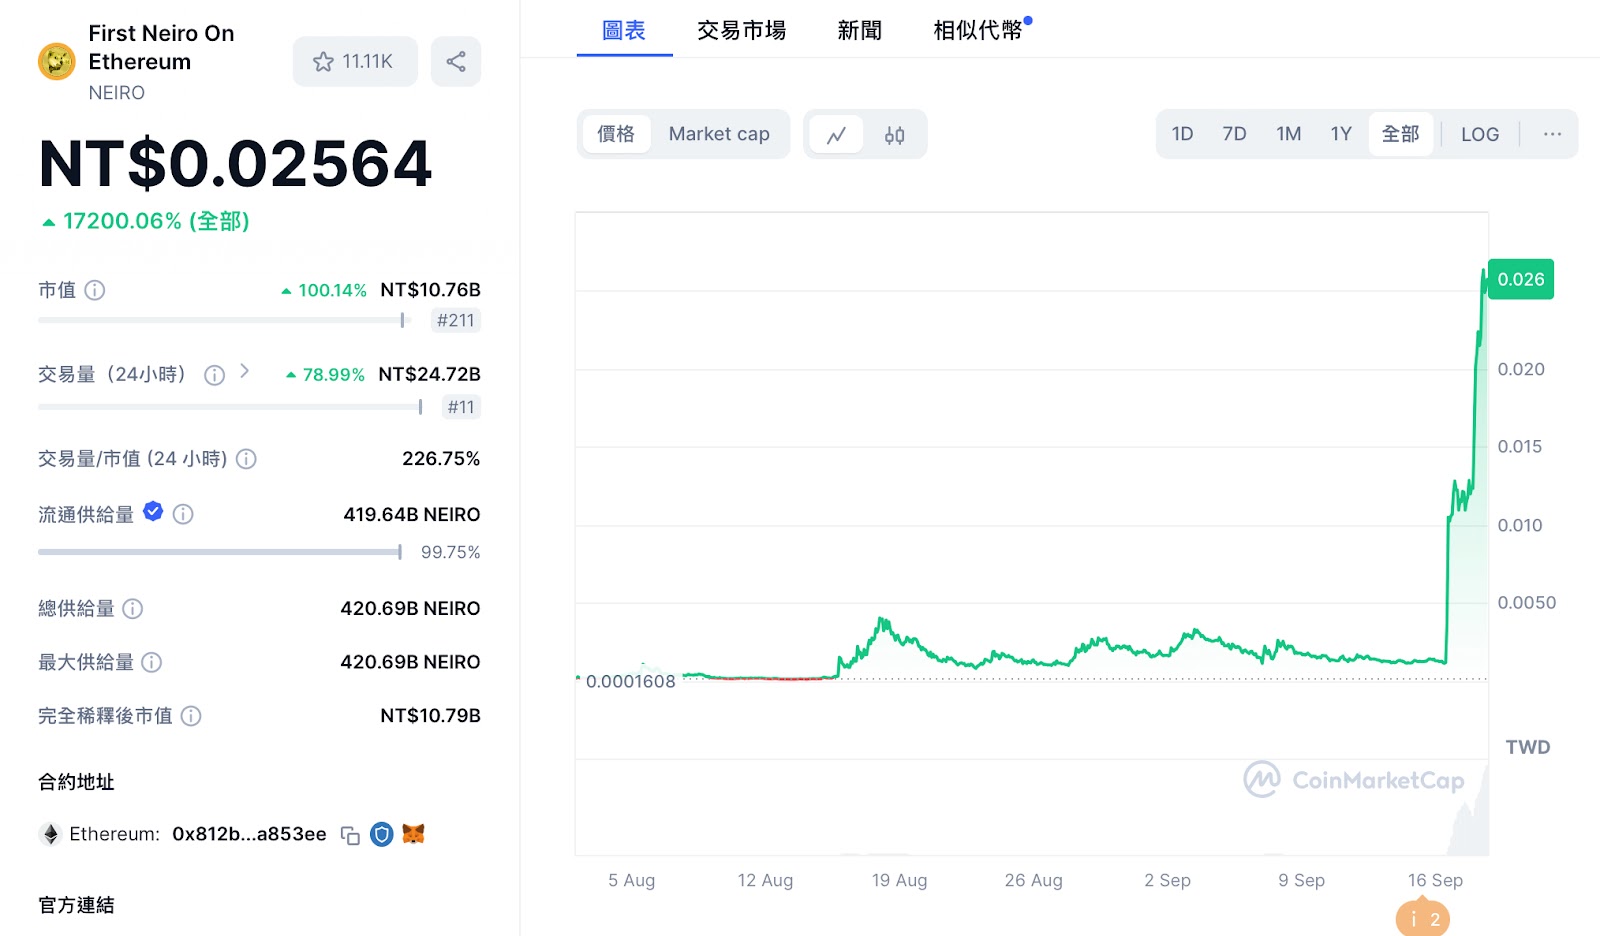
Task: Switch to candlestick chart view
Action: pos(895,134)
